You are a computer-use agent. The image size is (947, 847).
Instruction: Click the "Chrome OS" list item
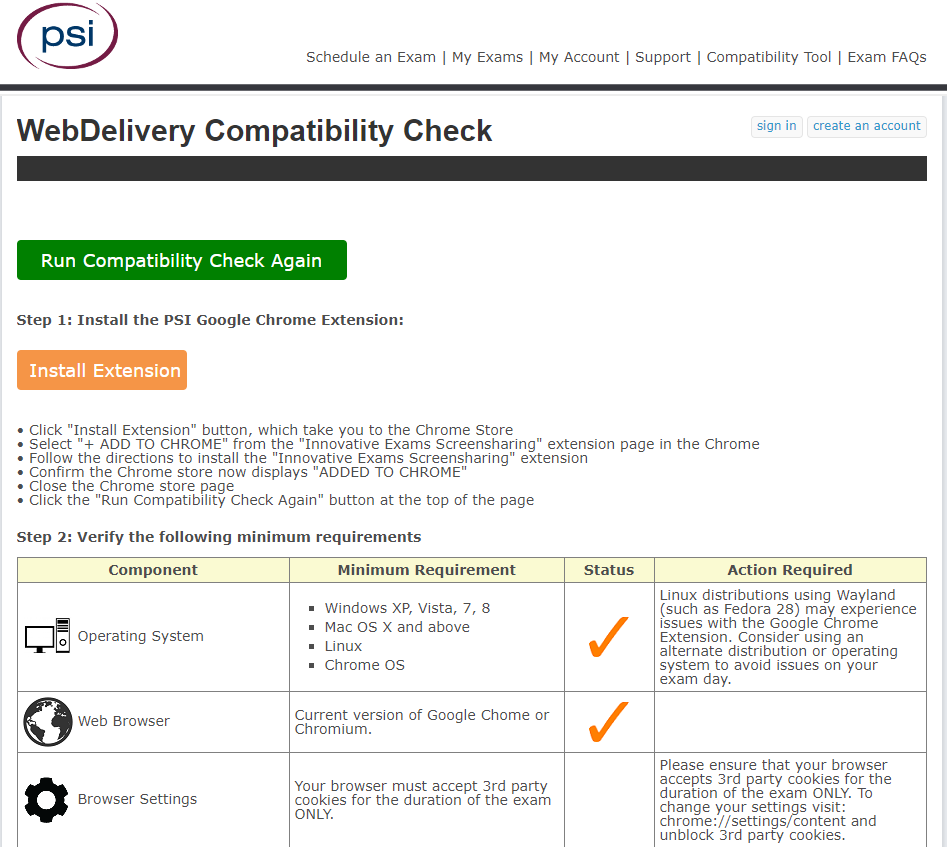coord(364,665)
